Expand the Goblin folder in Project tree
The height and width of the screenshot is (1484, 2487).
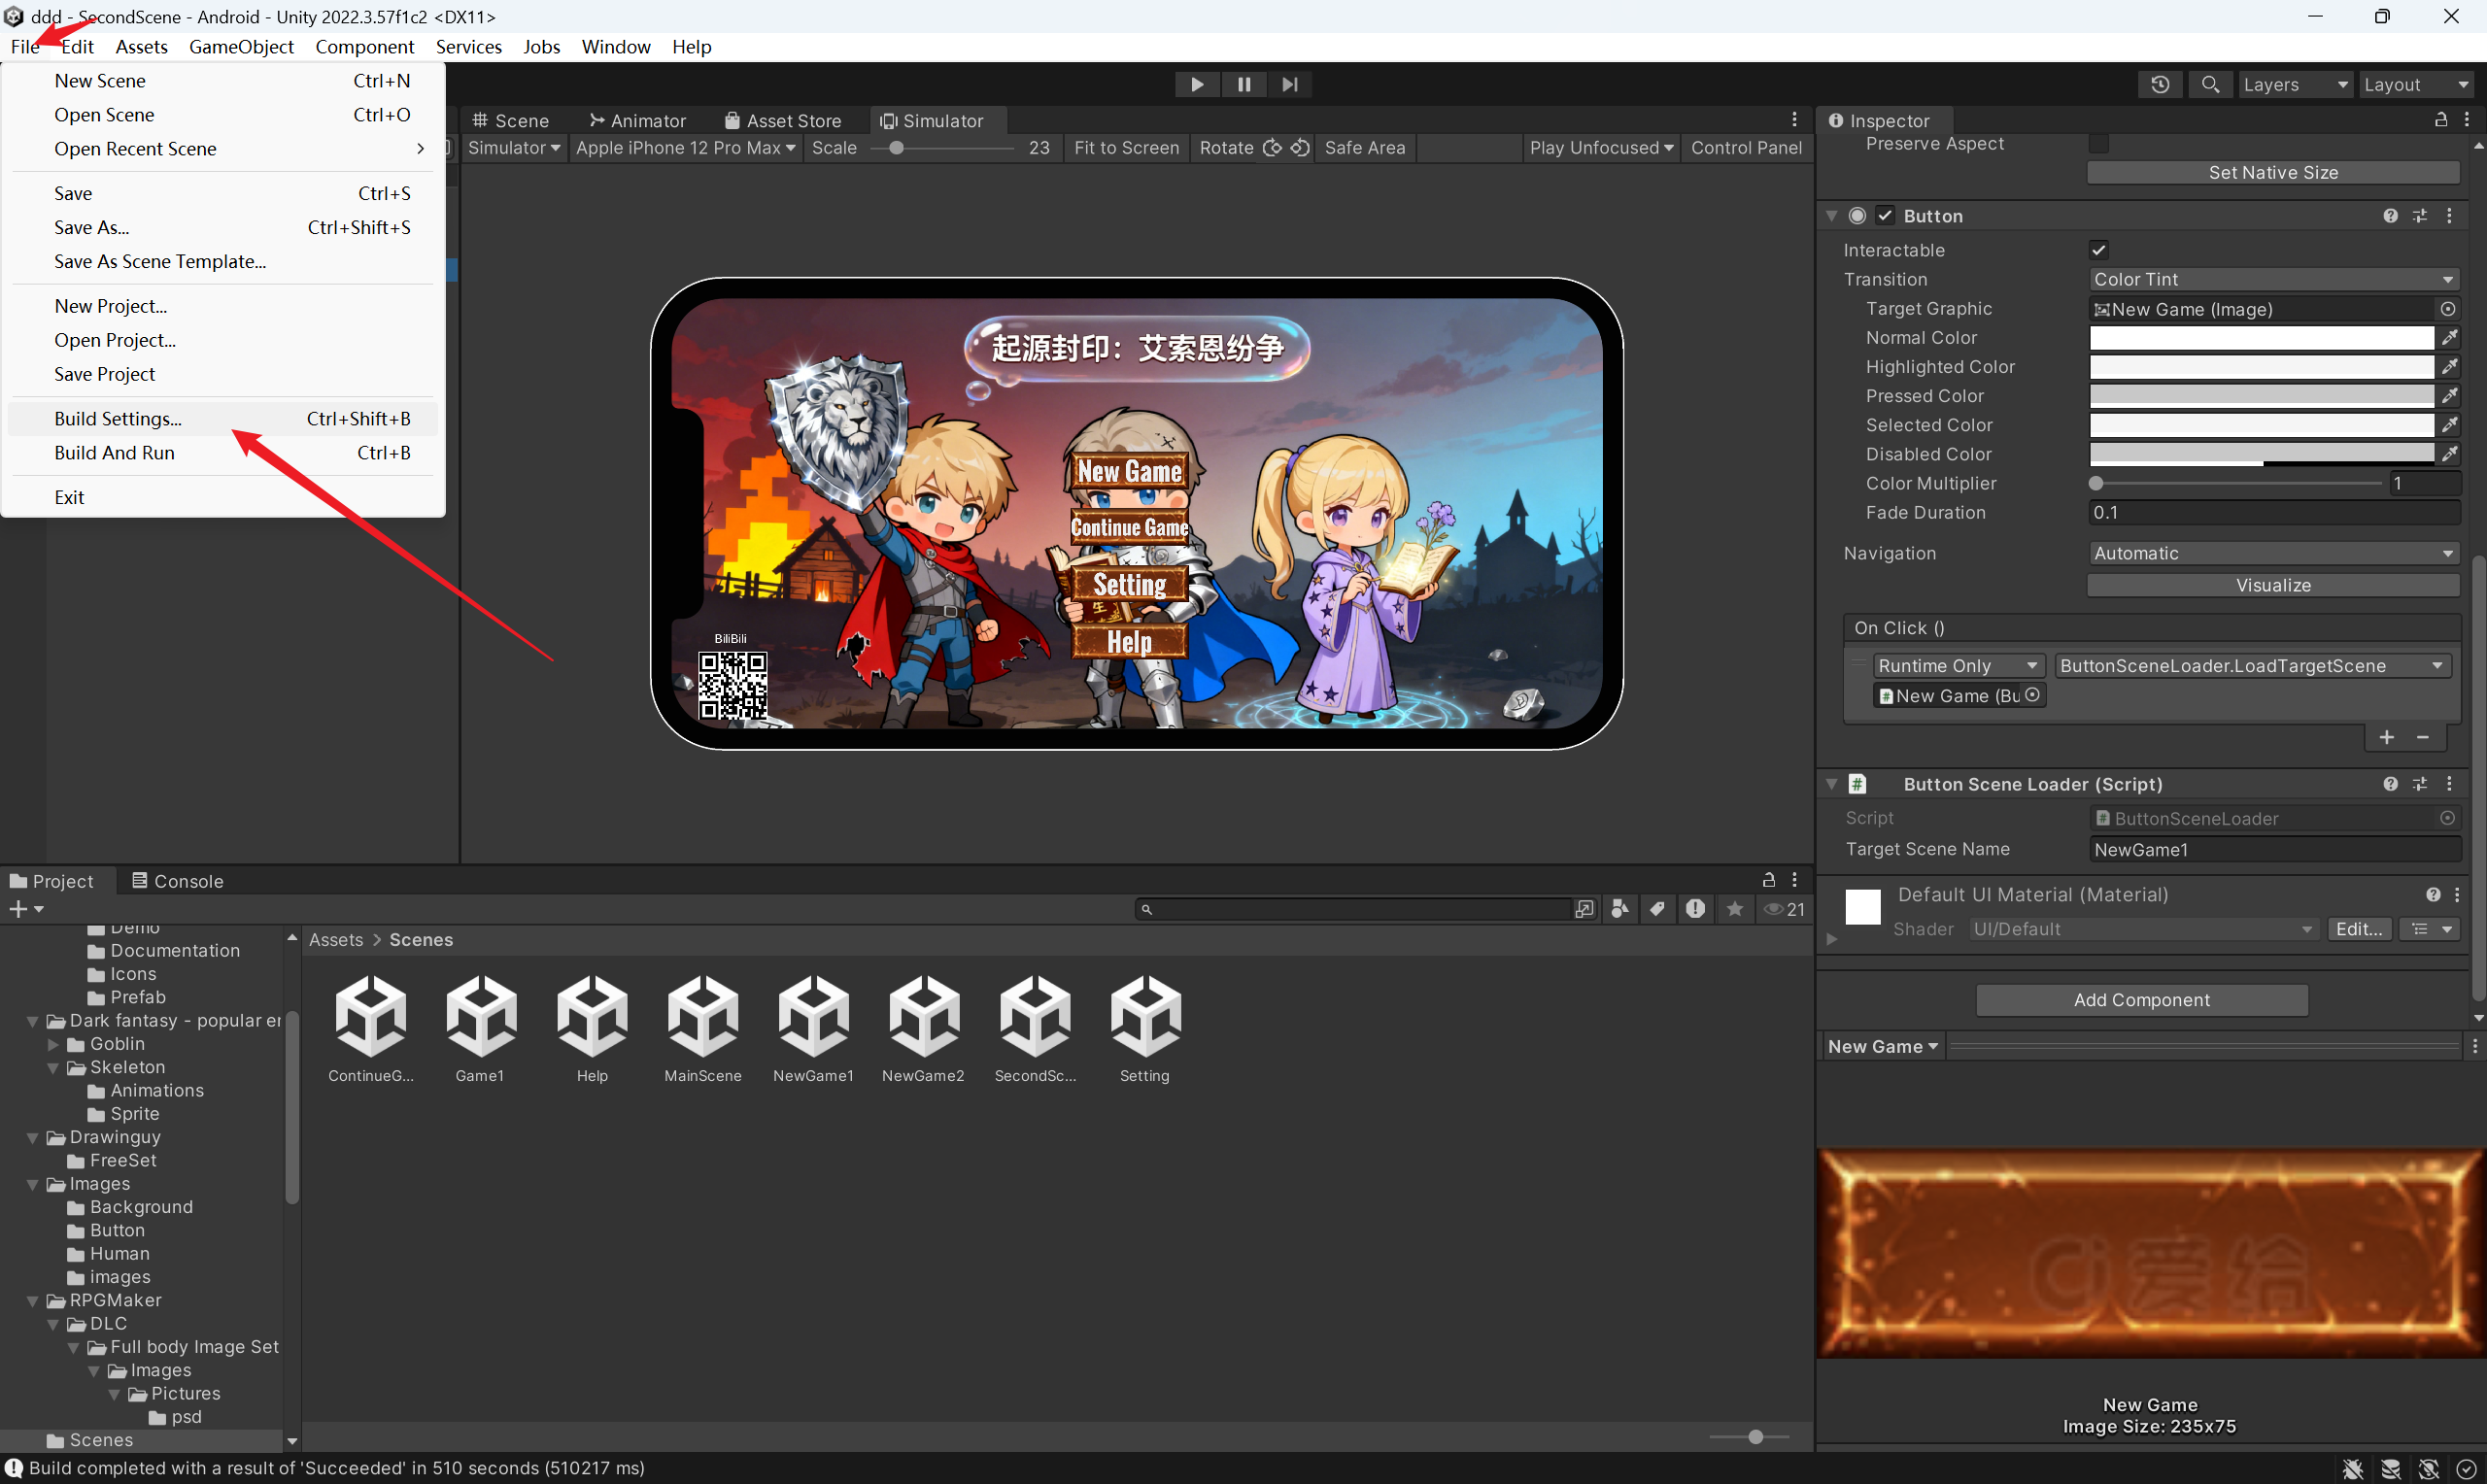coord(53,1044)
